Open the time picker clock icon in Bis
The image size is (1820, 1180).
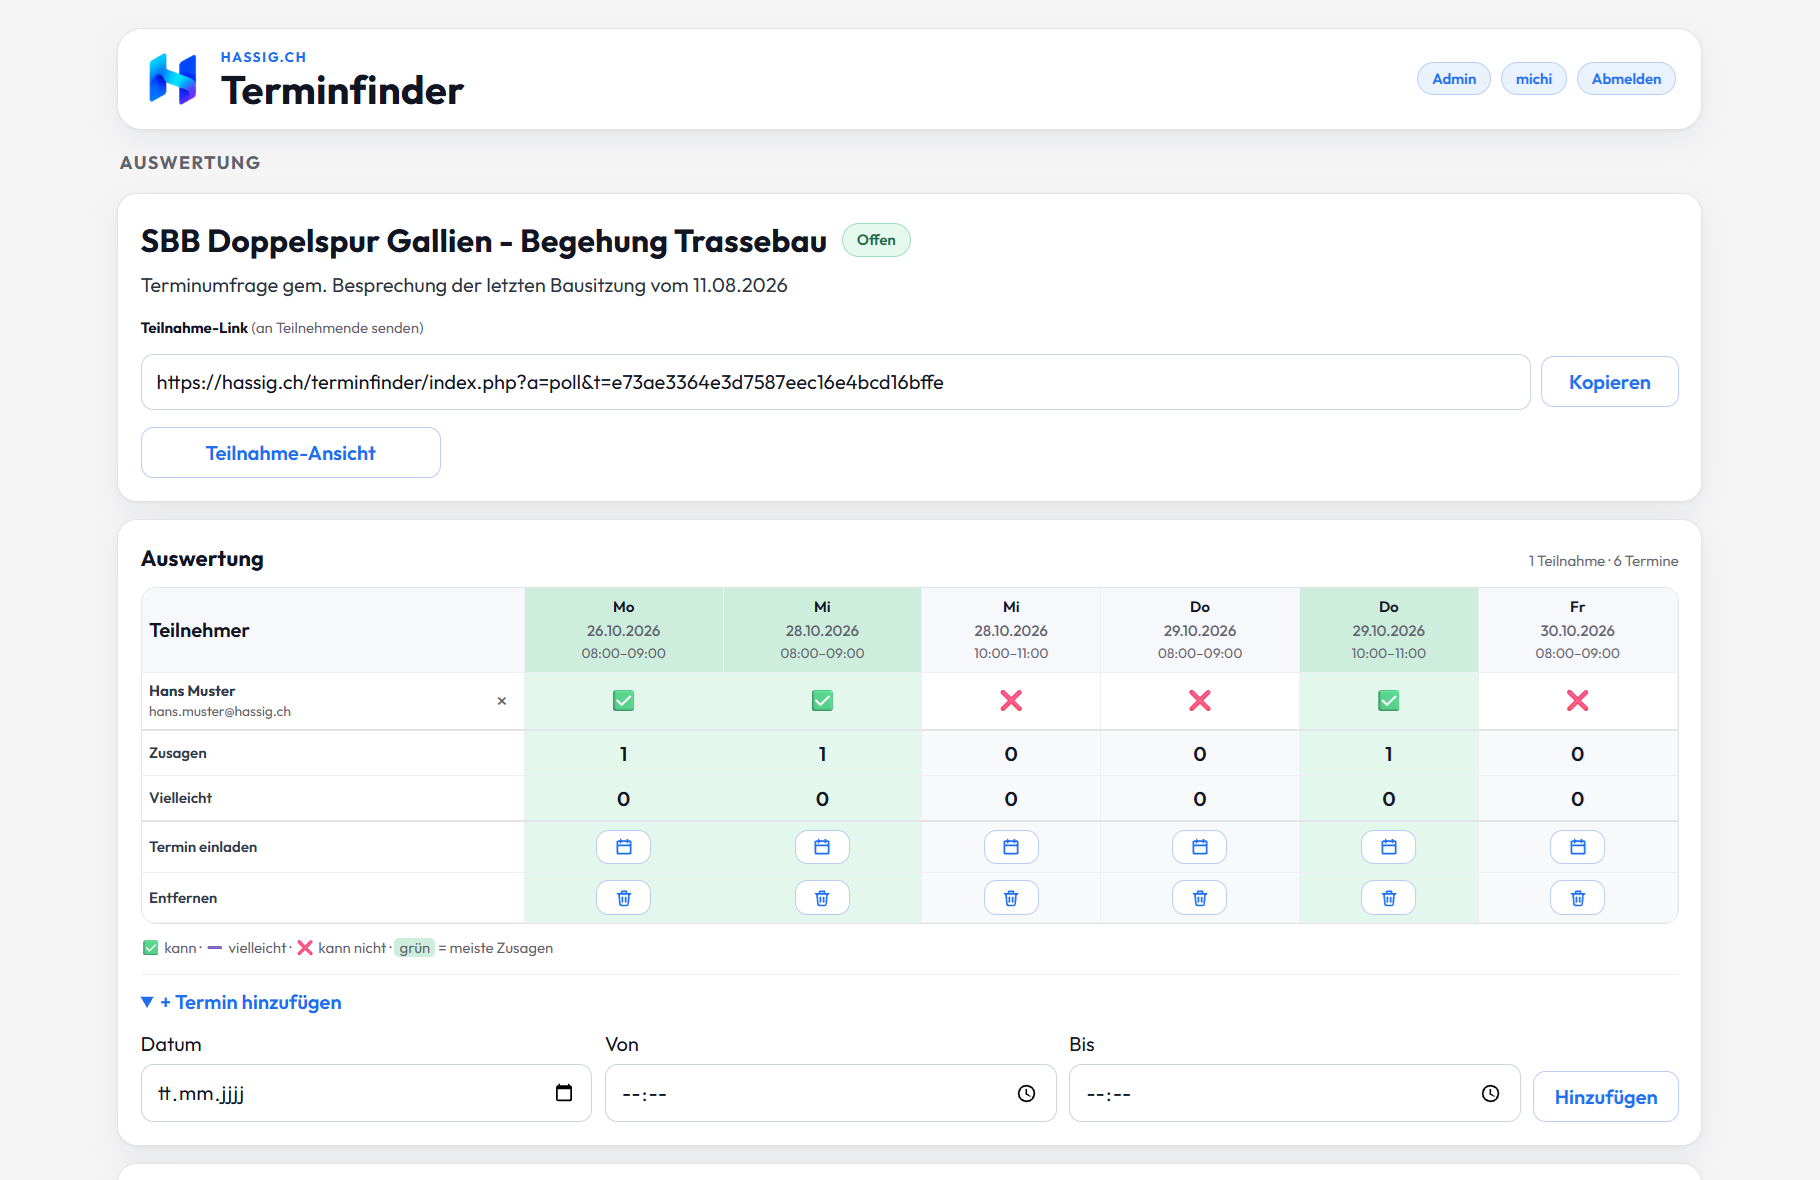[1490, 1093]
